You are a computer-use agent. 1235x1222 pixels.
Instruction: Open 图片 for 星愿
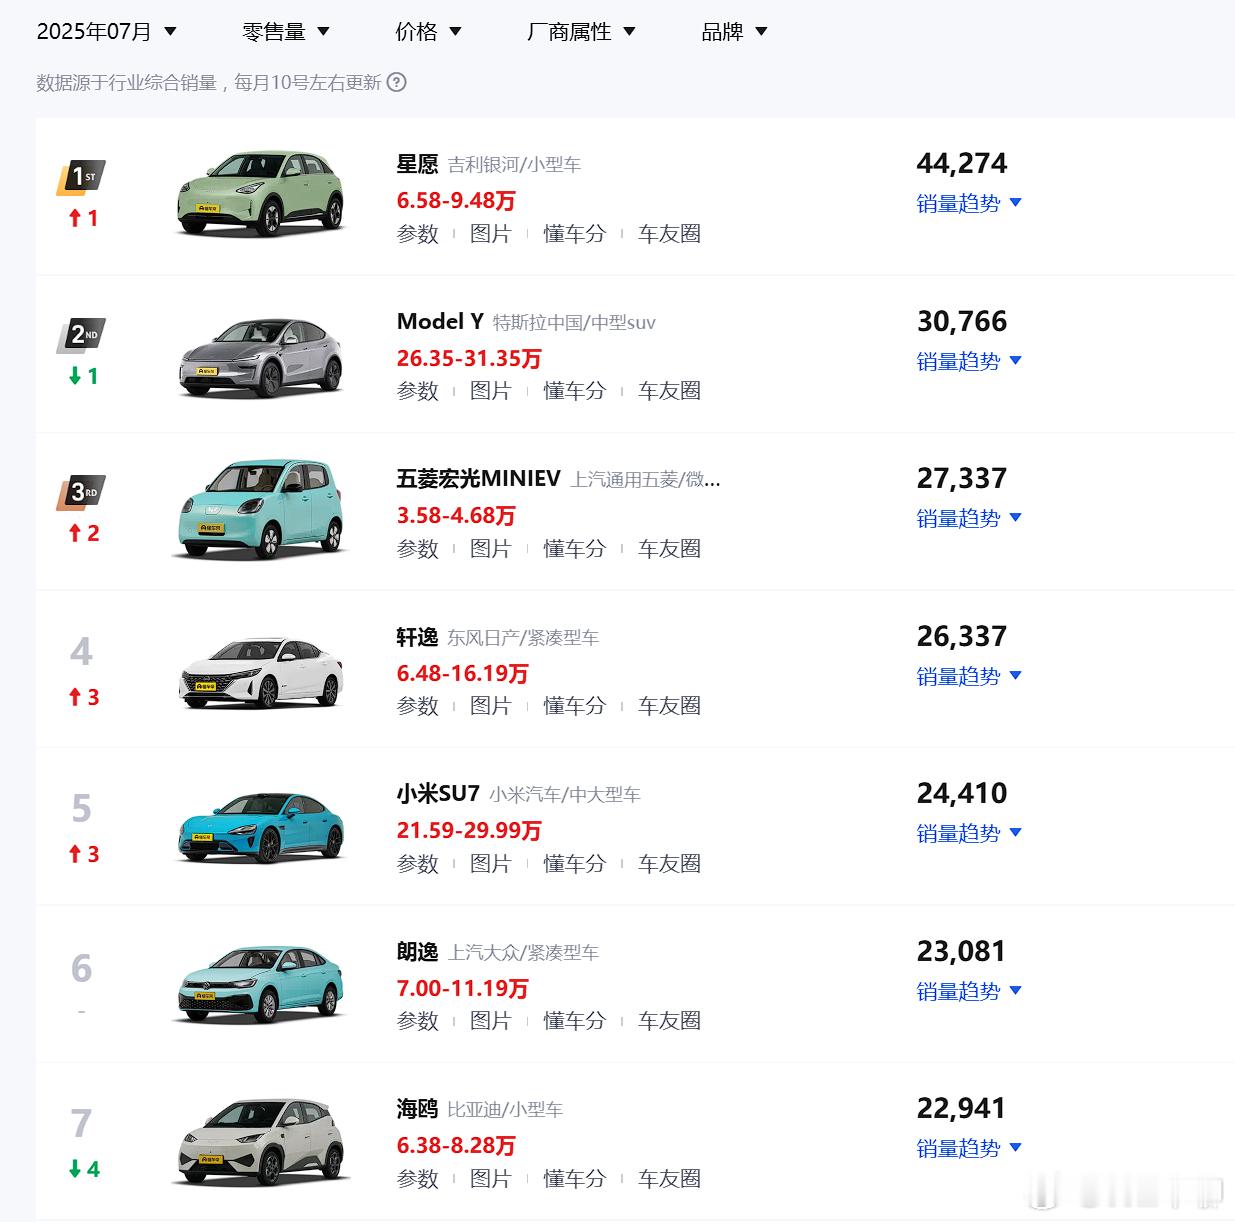coord(490,234)
